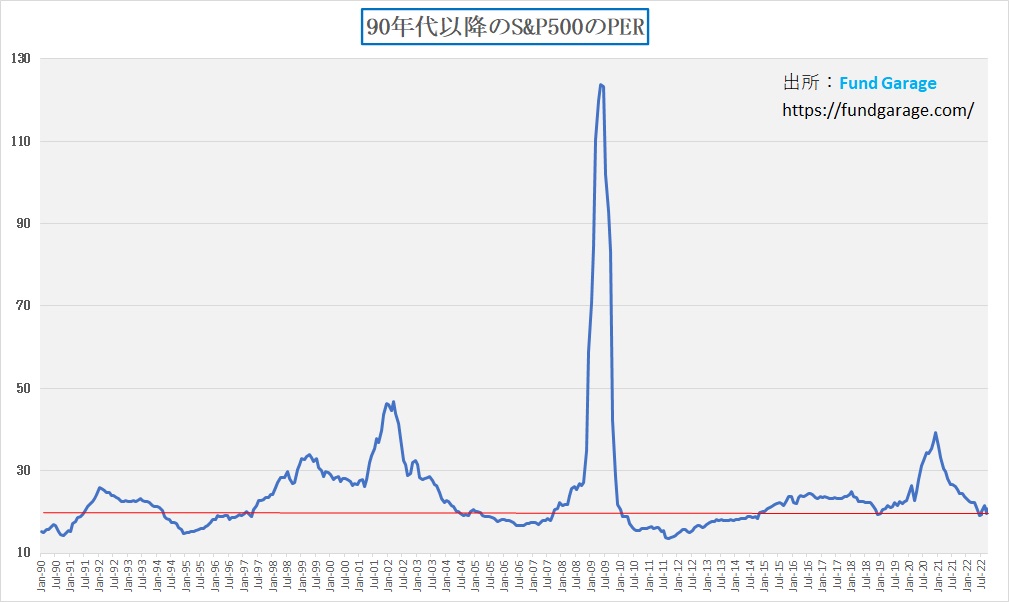Click the 30 y-axis label

(x=23, y=471)
